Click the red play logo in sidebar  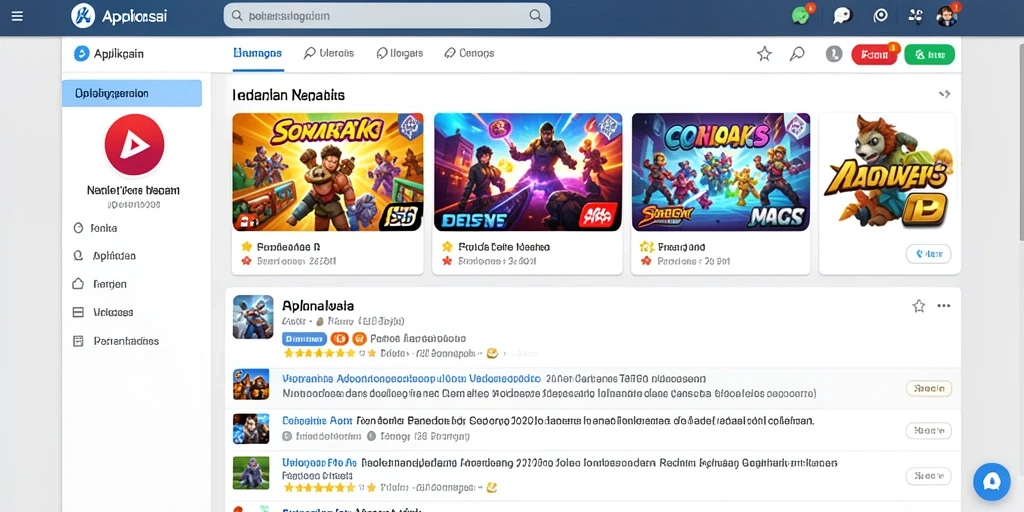(x=134, y=145)
